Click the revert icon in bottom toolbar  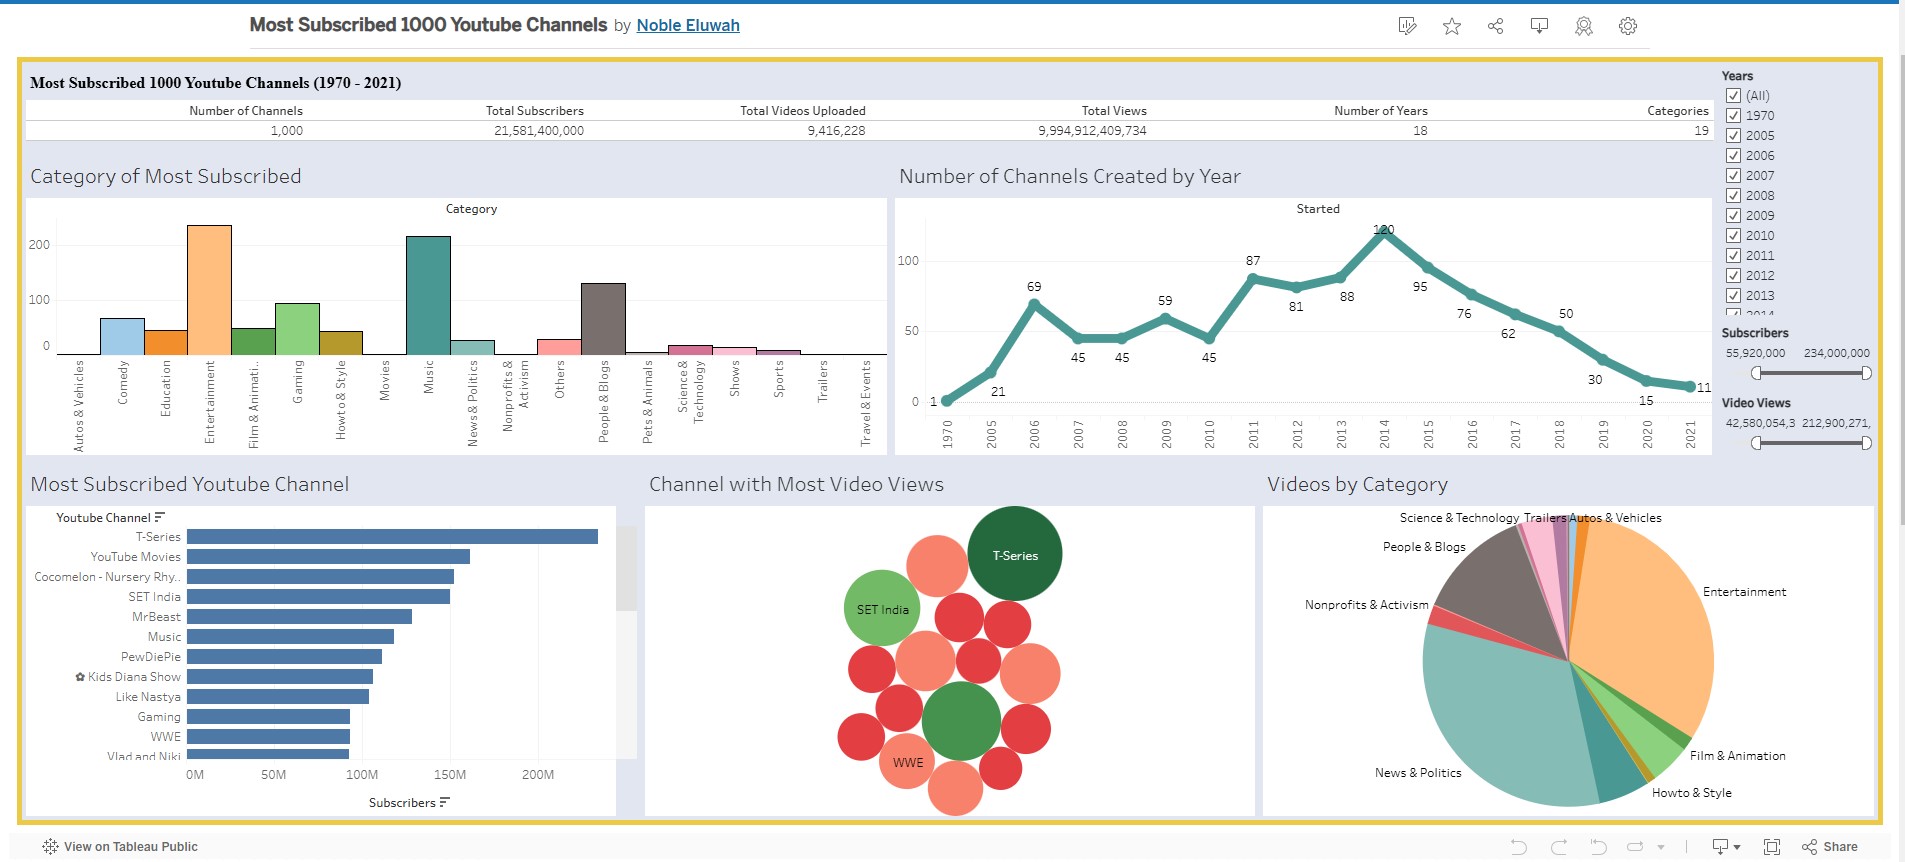[x=1598, y=847]
